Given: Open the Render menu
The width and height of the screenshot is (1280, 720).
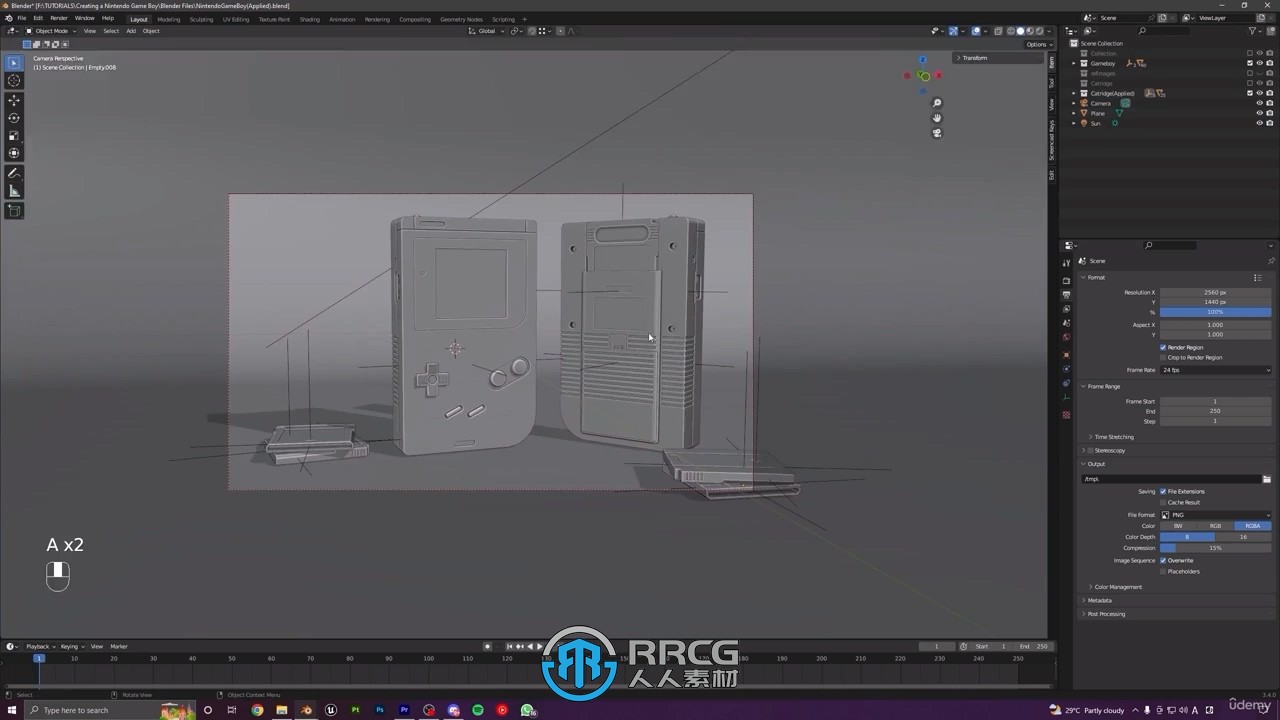Looking at the screenshot, I should (59, 18).
